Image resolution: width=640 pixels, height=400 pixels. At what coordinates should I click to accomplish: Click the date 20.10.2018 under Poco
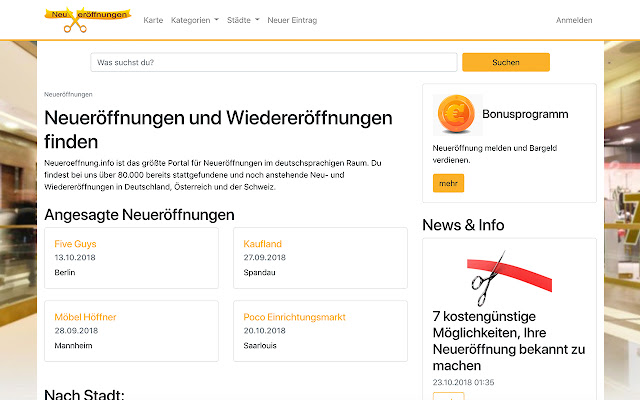pos(264,331)
